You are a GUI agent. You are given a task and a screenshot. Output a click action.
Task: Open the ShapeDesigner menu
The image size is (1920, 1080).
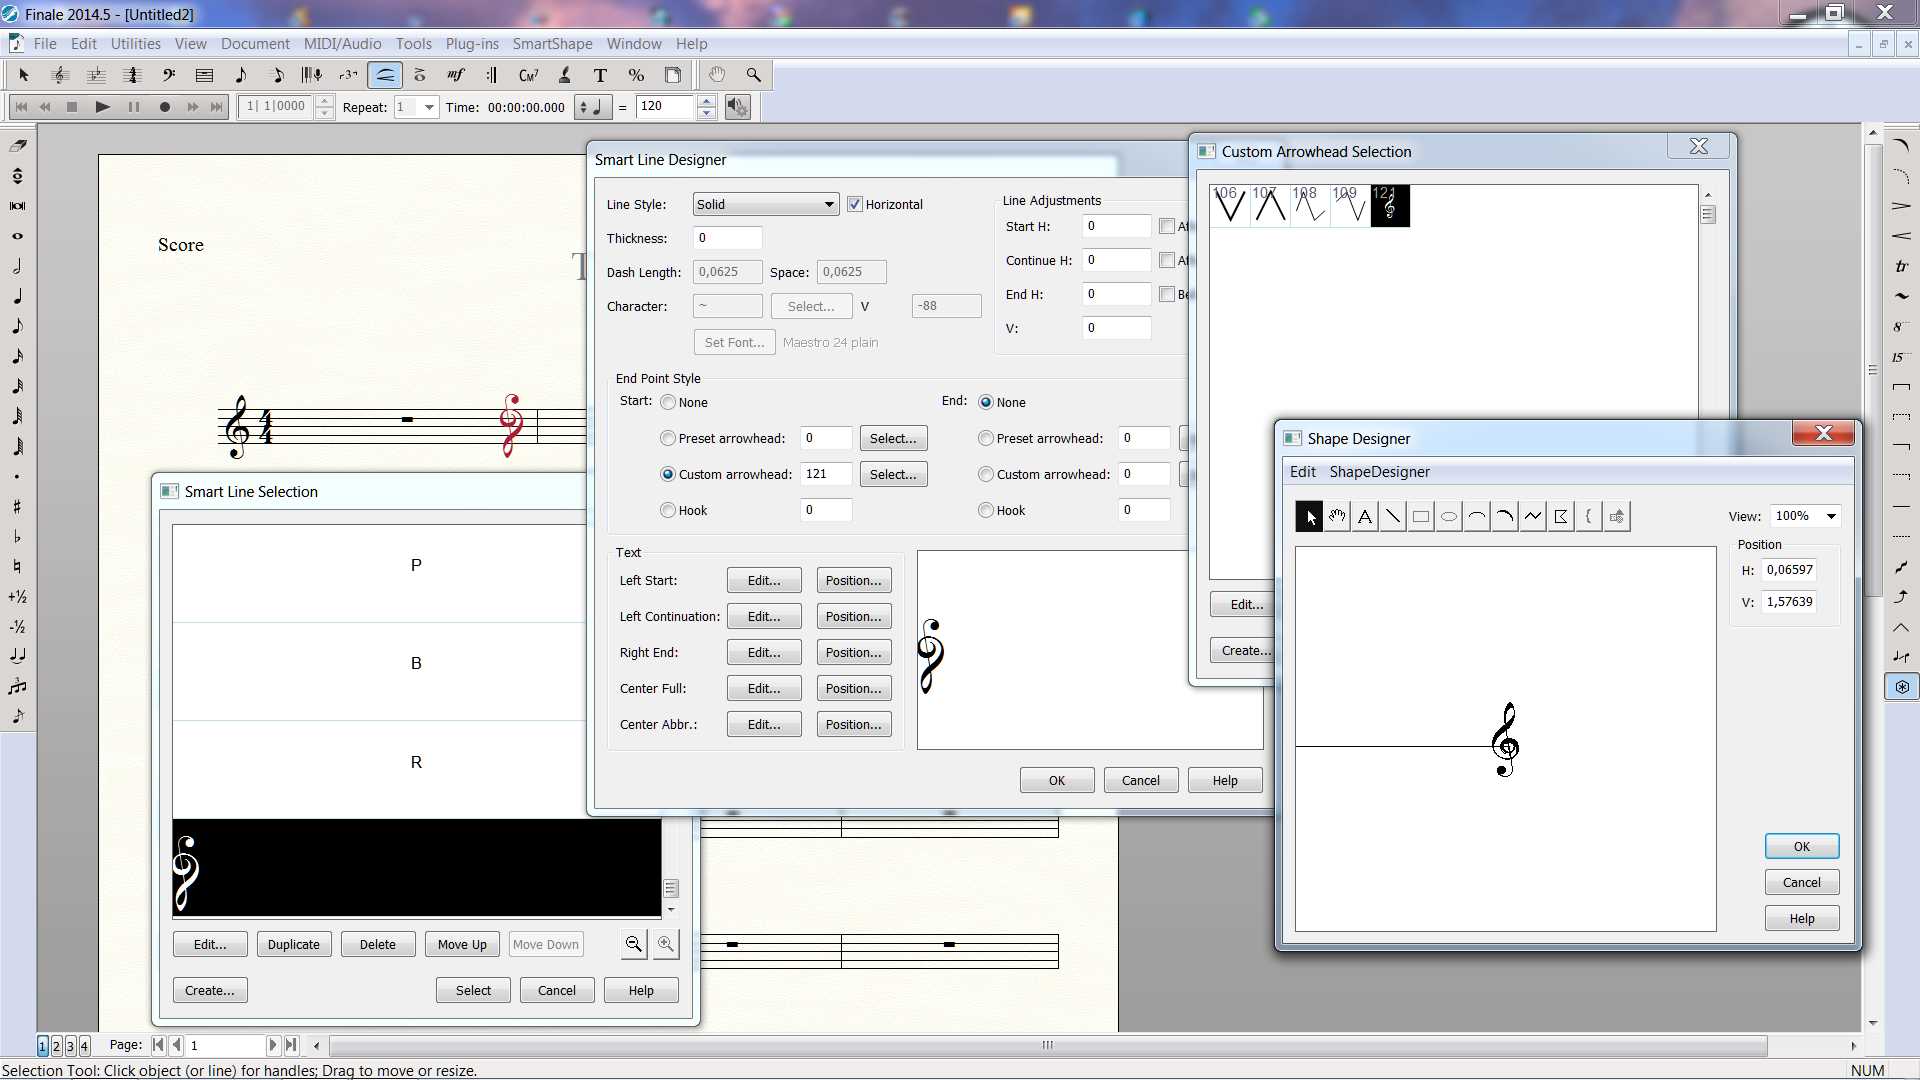pos(1379,472)
